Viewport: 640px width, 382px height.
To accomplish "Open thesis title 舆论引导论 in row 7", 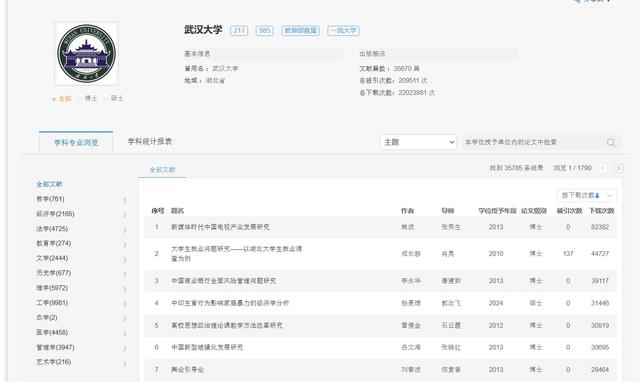I will click(187, 370).
